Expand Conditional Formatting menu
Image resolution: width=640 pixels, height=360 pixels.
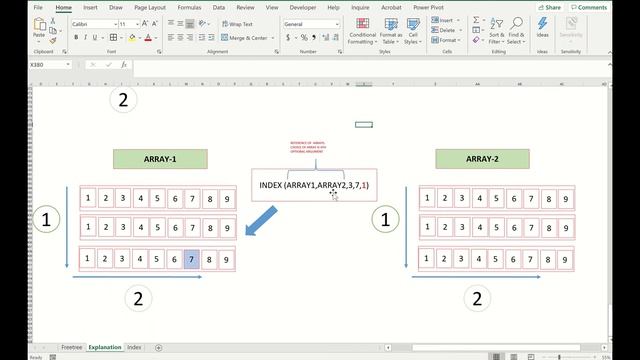click(362, 31)
